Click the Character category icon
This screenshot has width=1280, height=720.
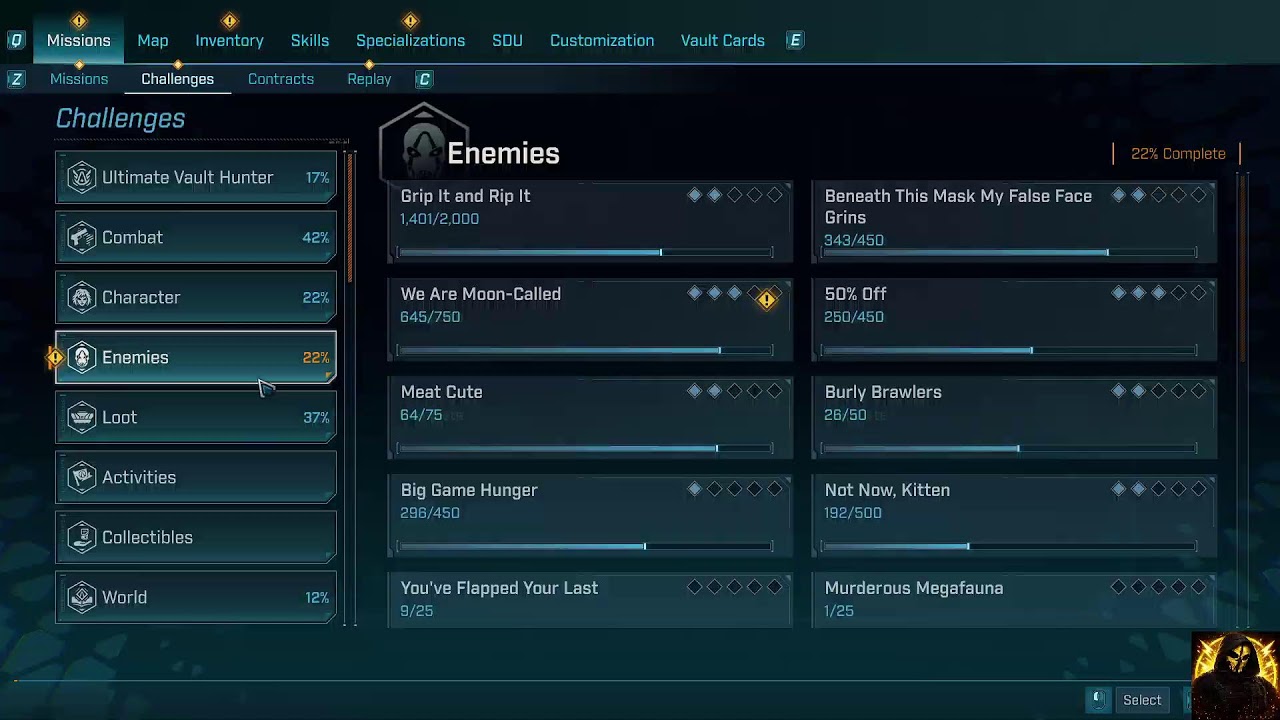coord(81,298)
